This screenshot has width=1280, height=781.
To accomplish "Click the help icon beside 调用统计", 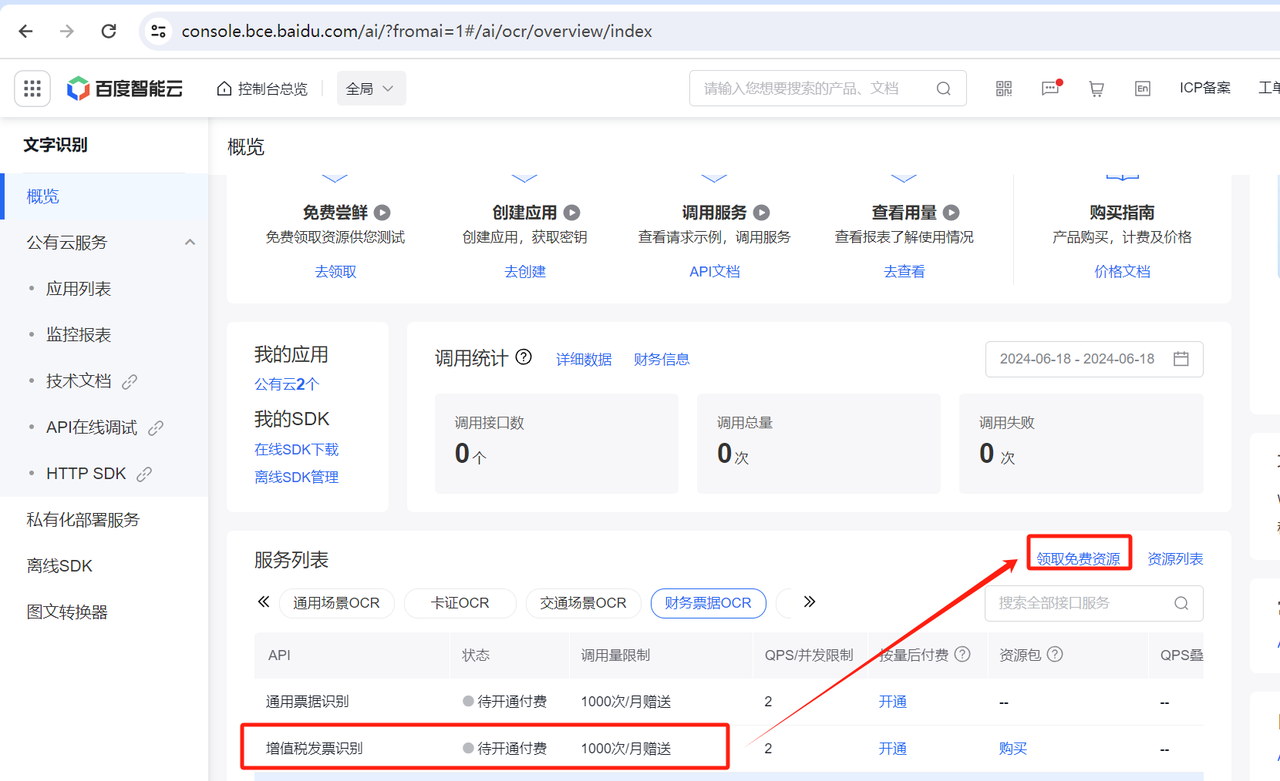I will point(523,358).
